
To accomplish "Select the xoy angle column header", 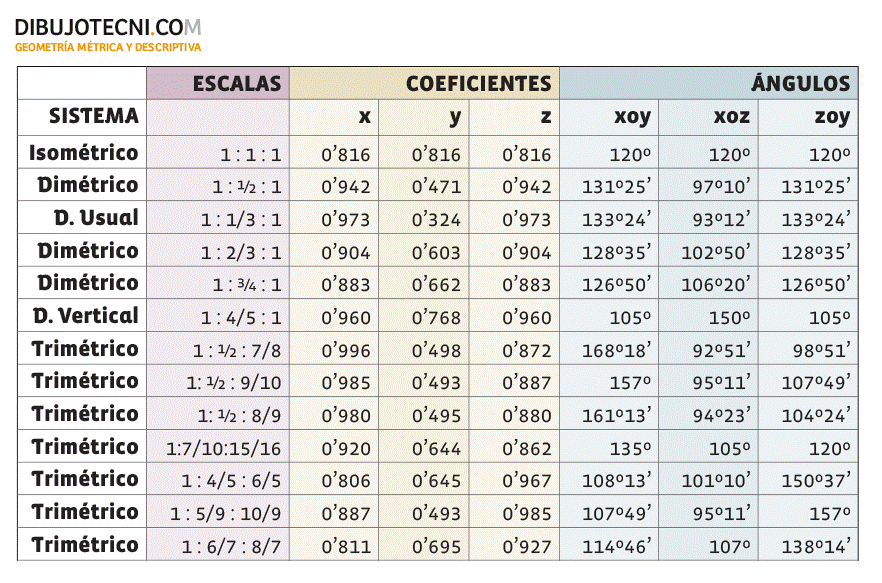I will point(632,117).
